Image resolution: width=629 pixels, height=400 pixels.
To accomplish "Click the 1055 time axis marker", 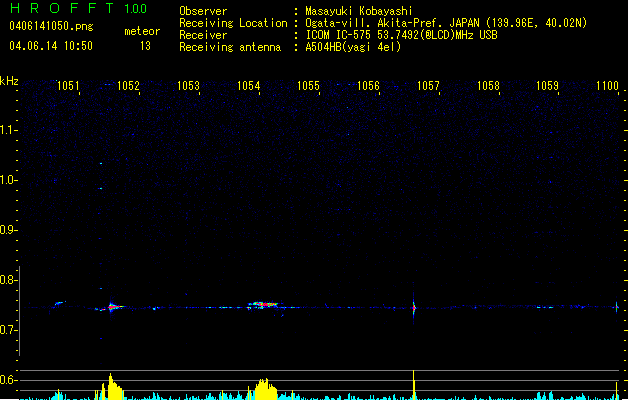I will click(308, 86).
